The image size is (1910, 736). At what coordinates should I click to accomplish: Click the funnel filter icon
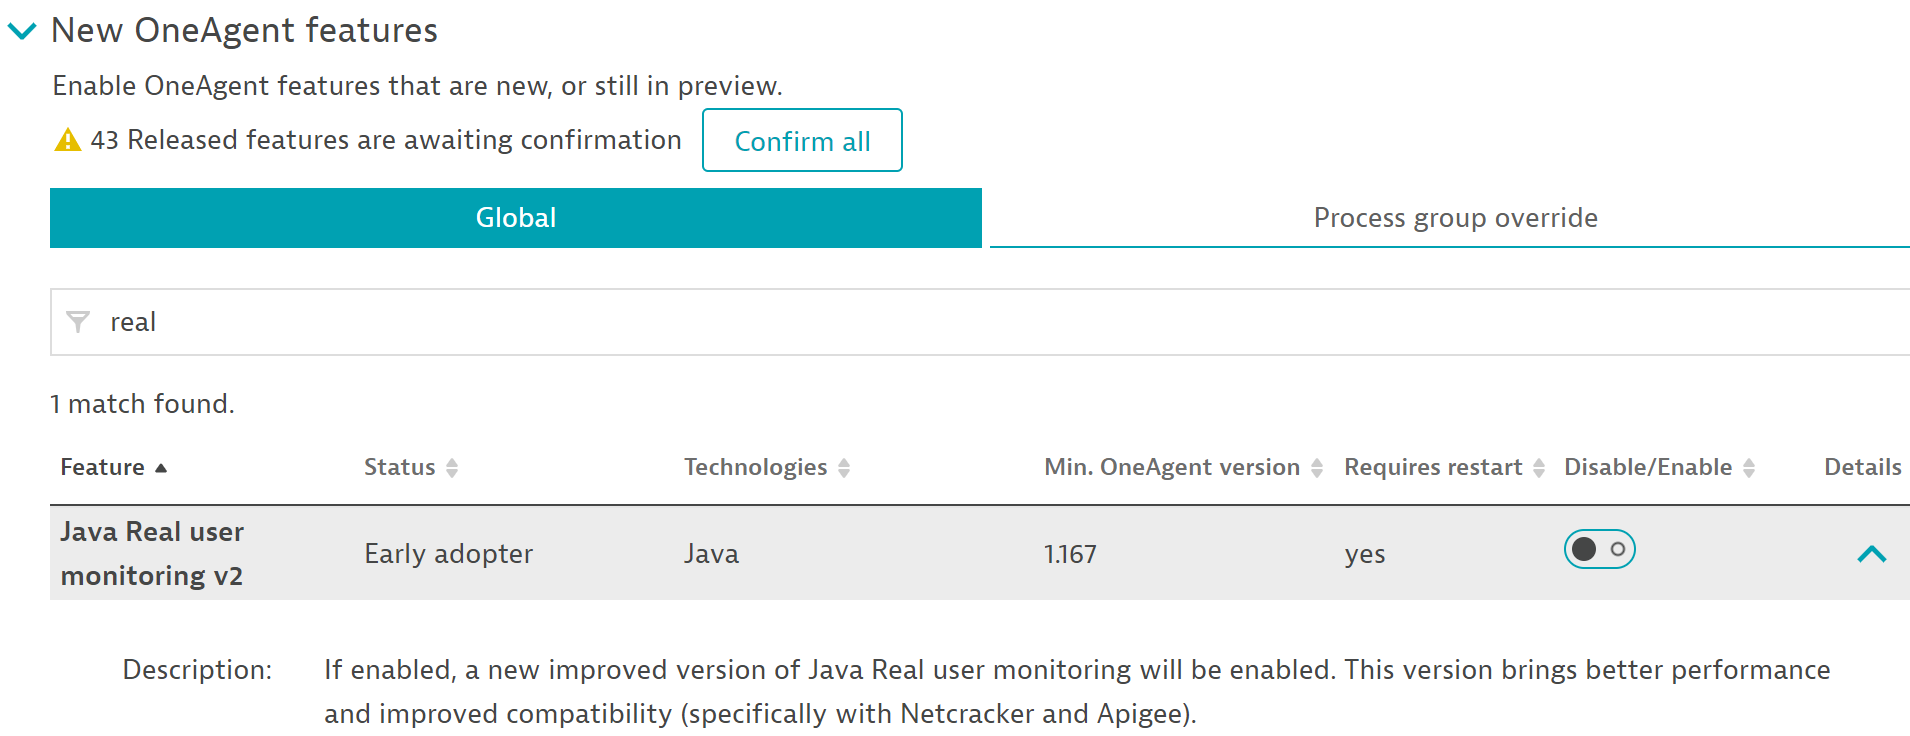[78, 322]
